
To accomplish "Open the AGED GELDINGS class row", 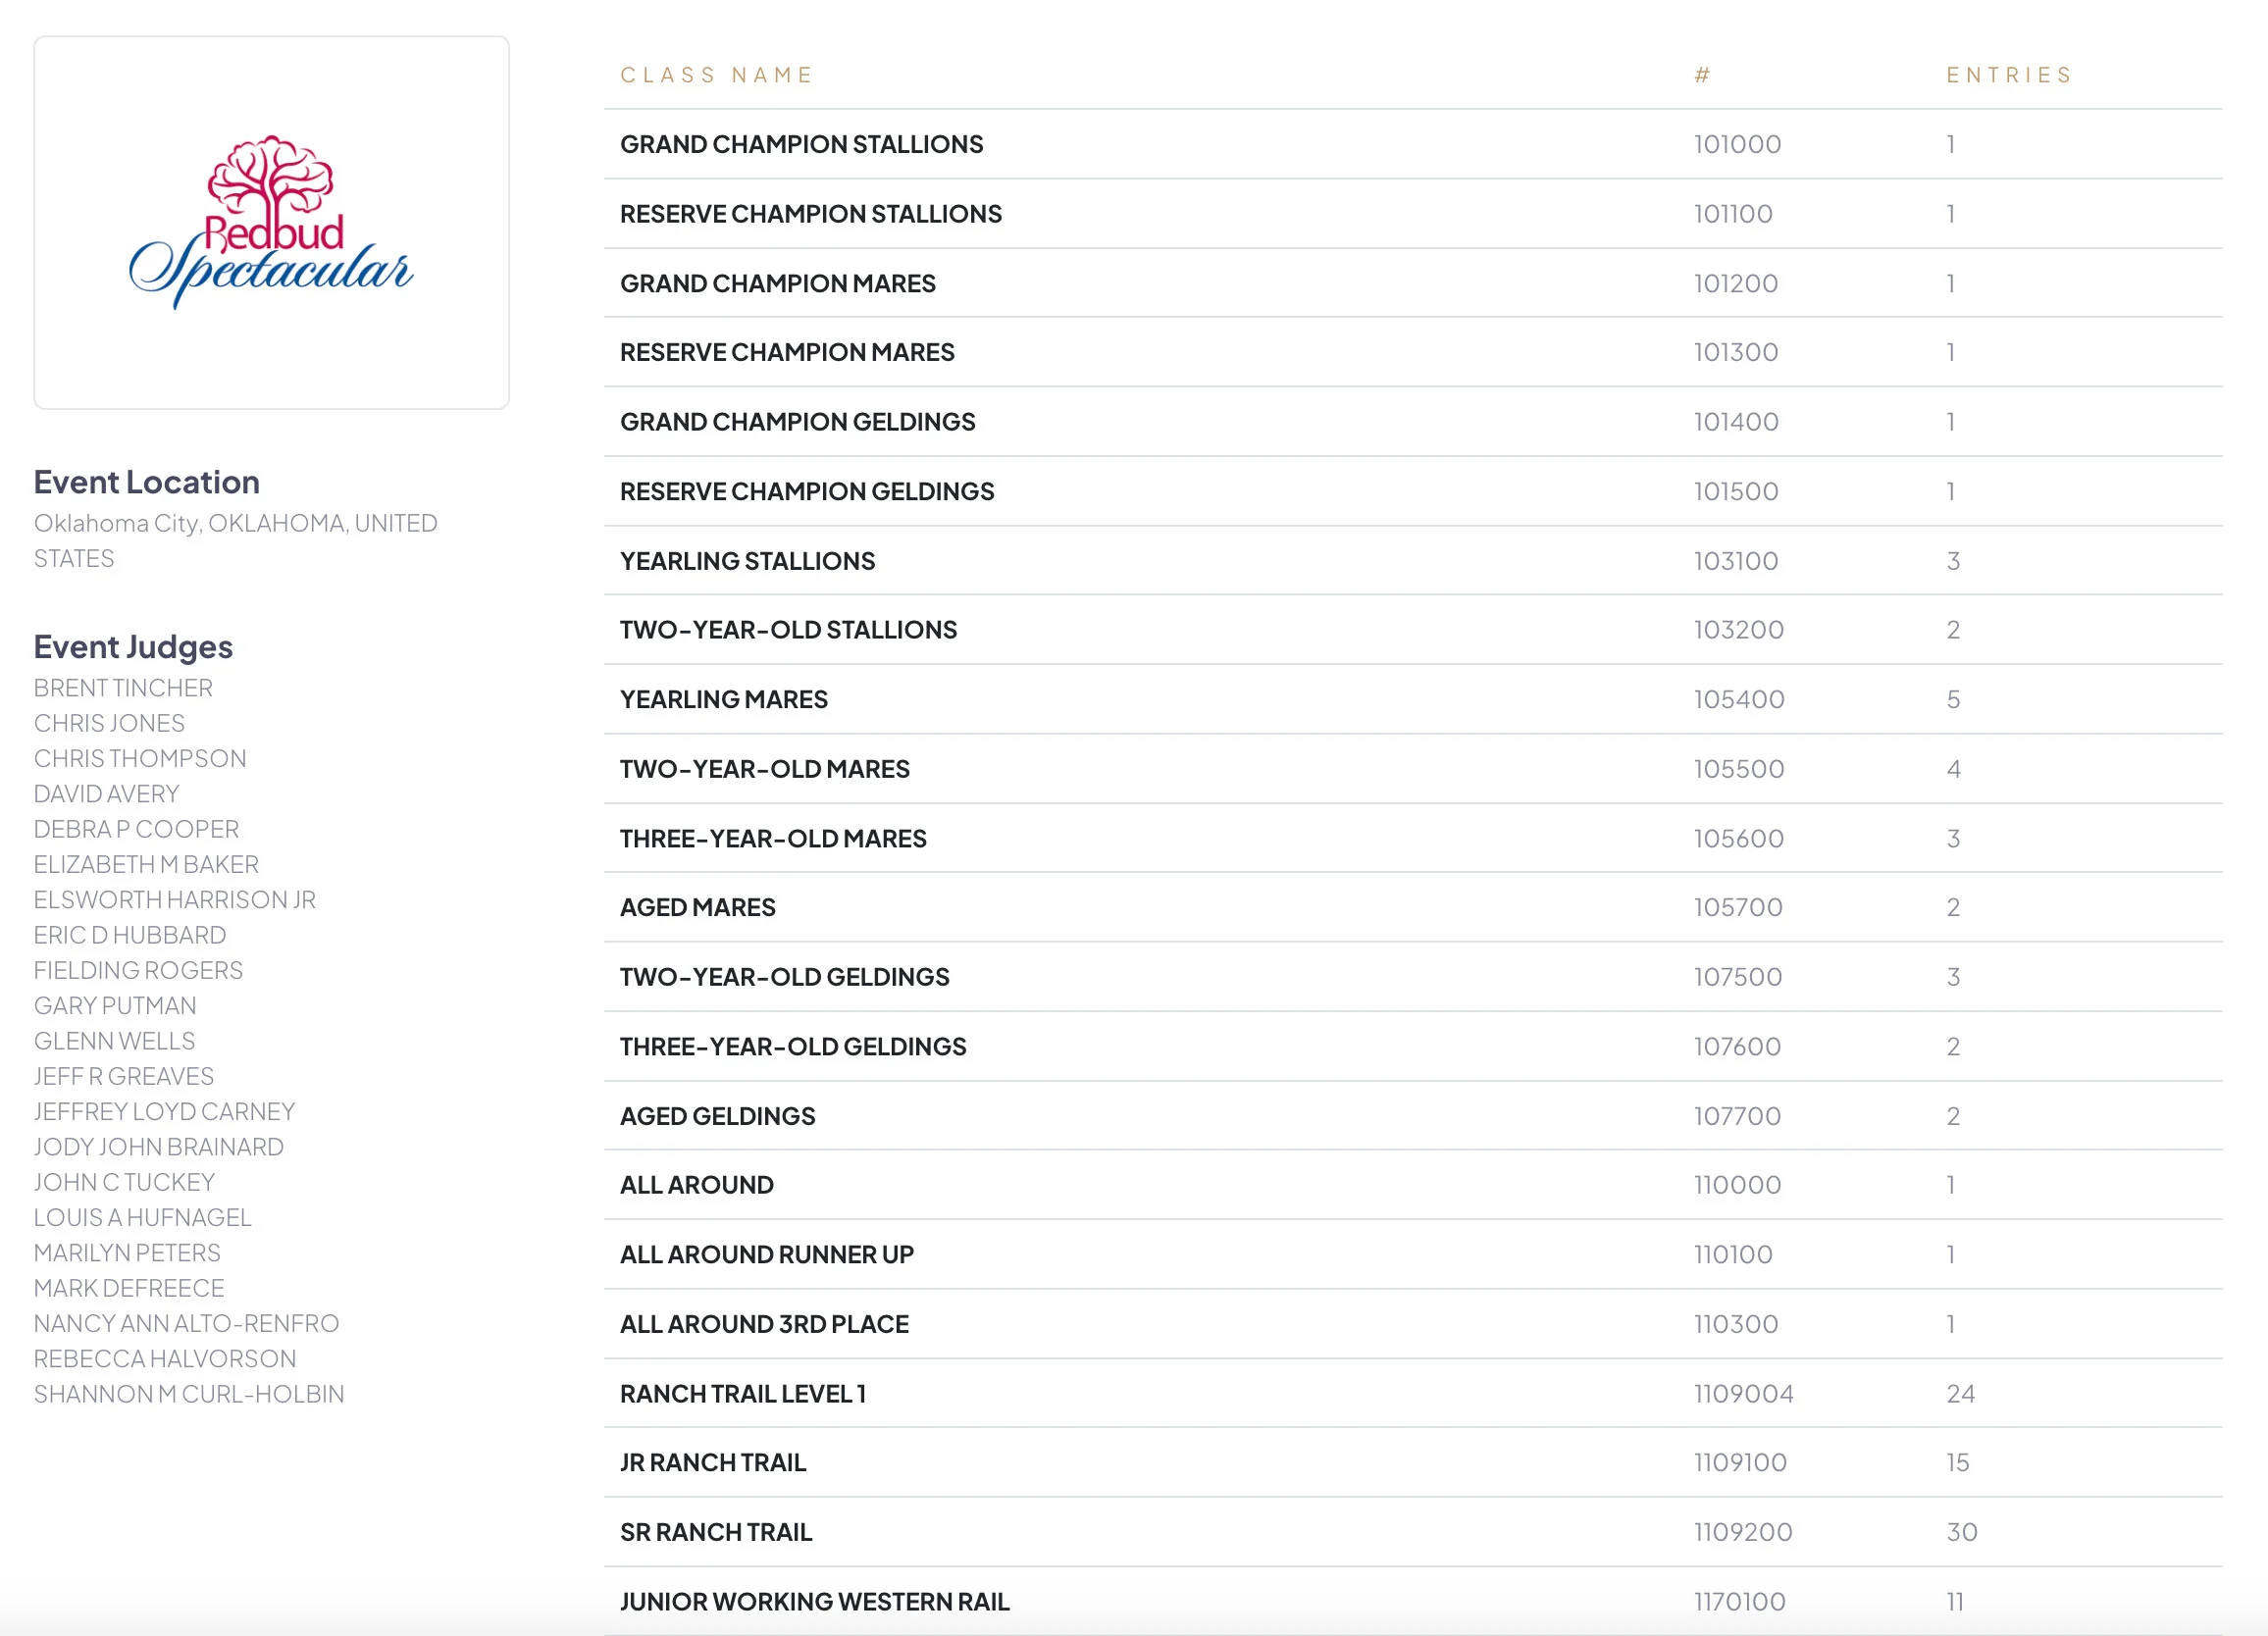I will point(717,1115).
